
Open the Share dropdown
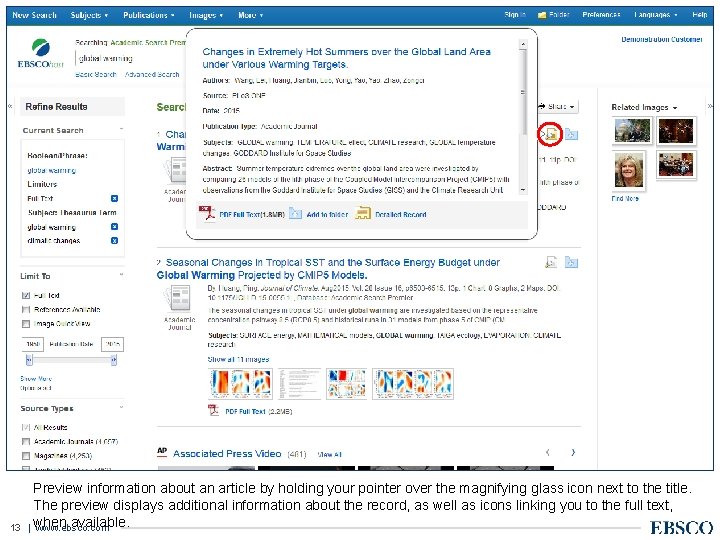[557, 107]
